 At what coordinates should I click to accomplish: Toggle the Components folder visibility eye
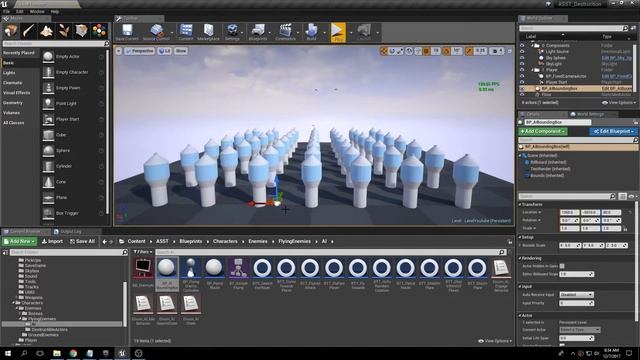(522, 46)
